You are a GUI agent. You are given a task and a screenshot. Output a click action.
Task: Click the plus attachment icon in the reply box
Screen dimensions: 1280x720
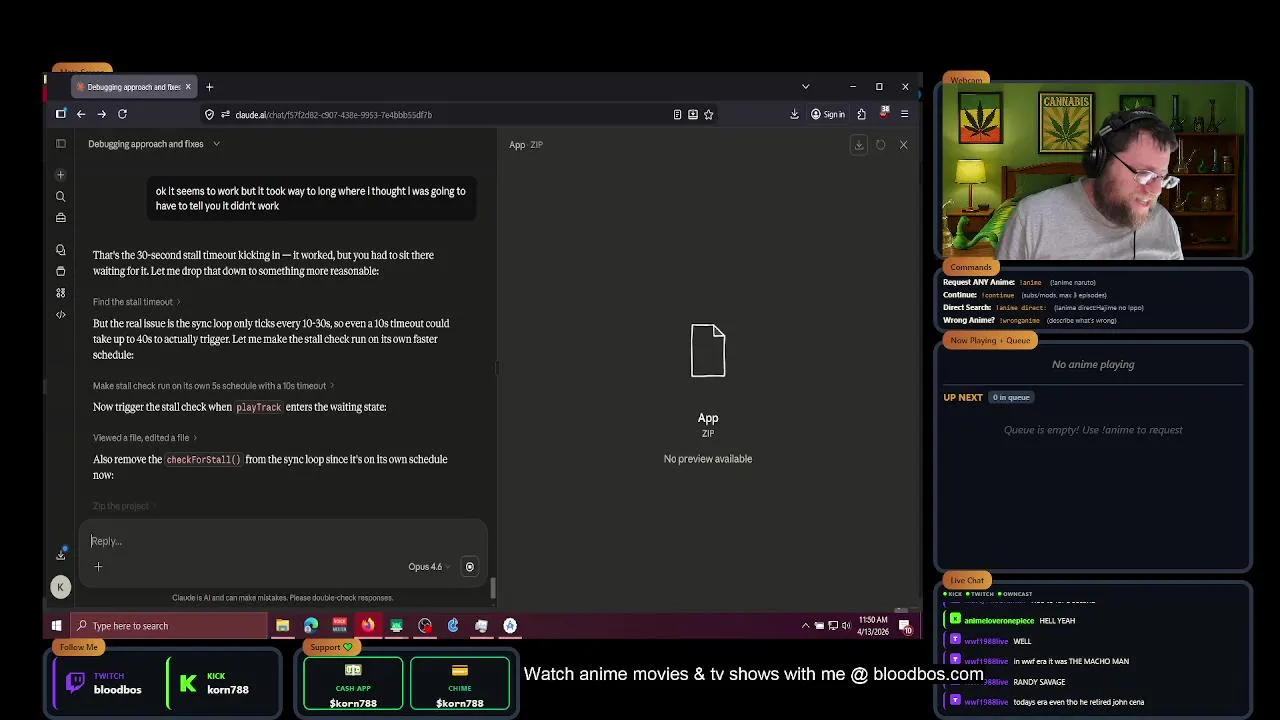[98, 567]
